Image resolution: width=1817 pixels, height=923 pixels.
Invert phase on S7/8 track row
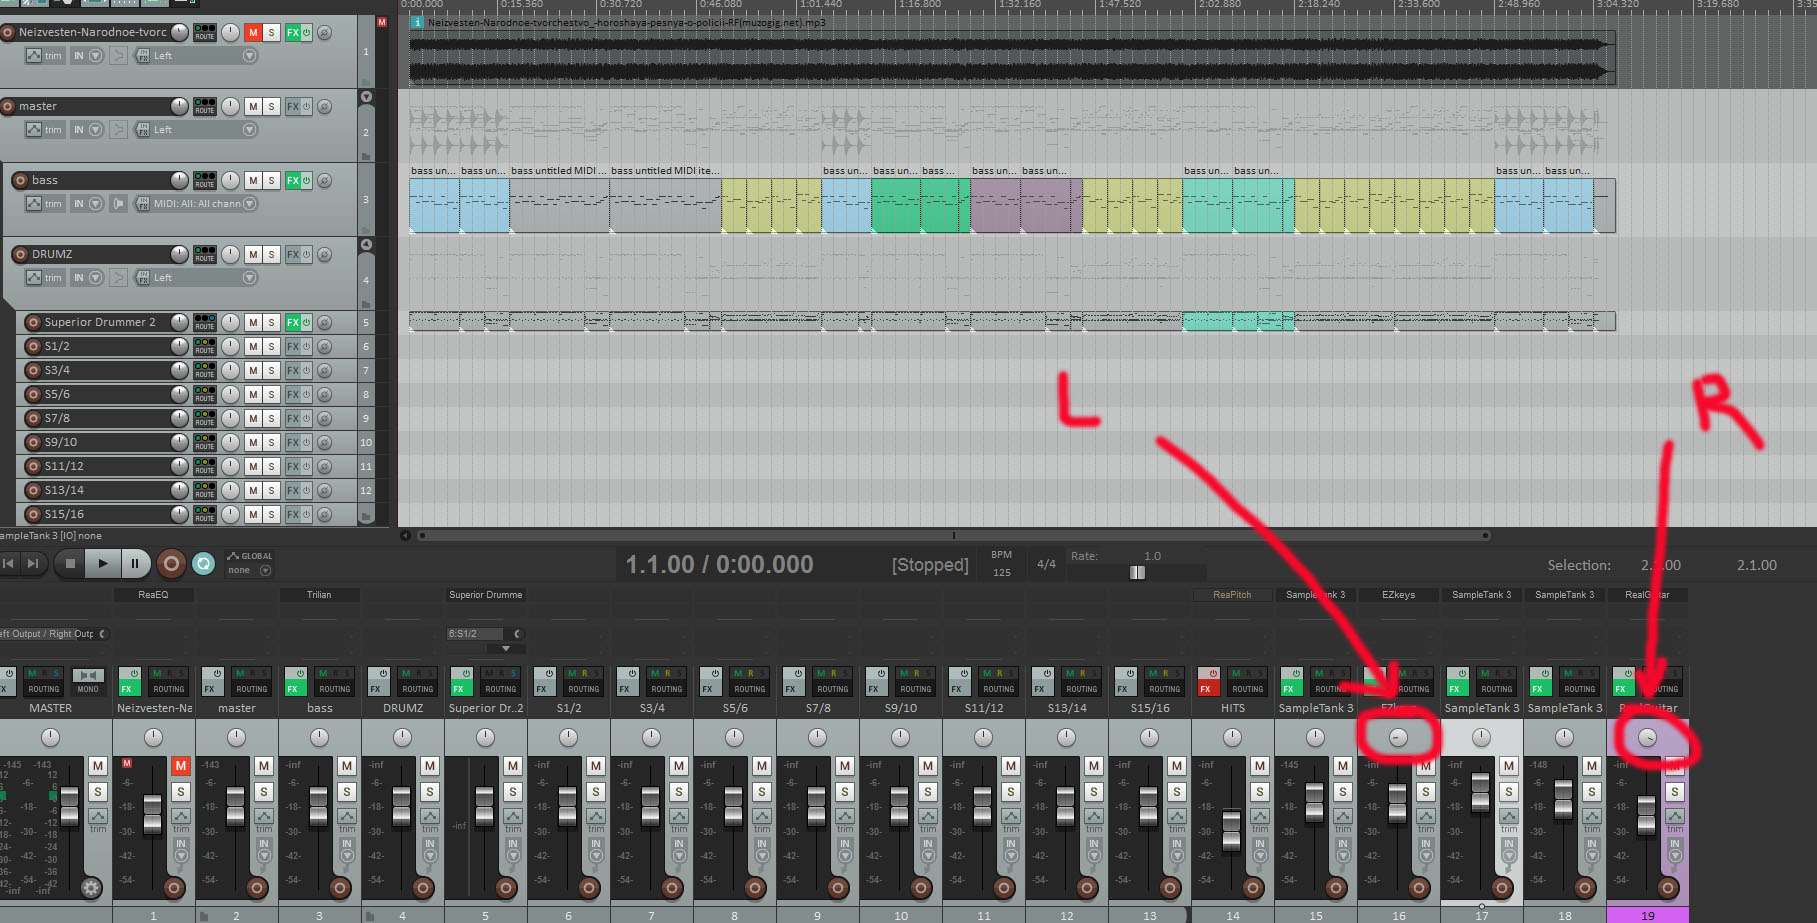coord(324,418)
